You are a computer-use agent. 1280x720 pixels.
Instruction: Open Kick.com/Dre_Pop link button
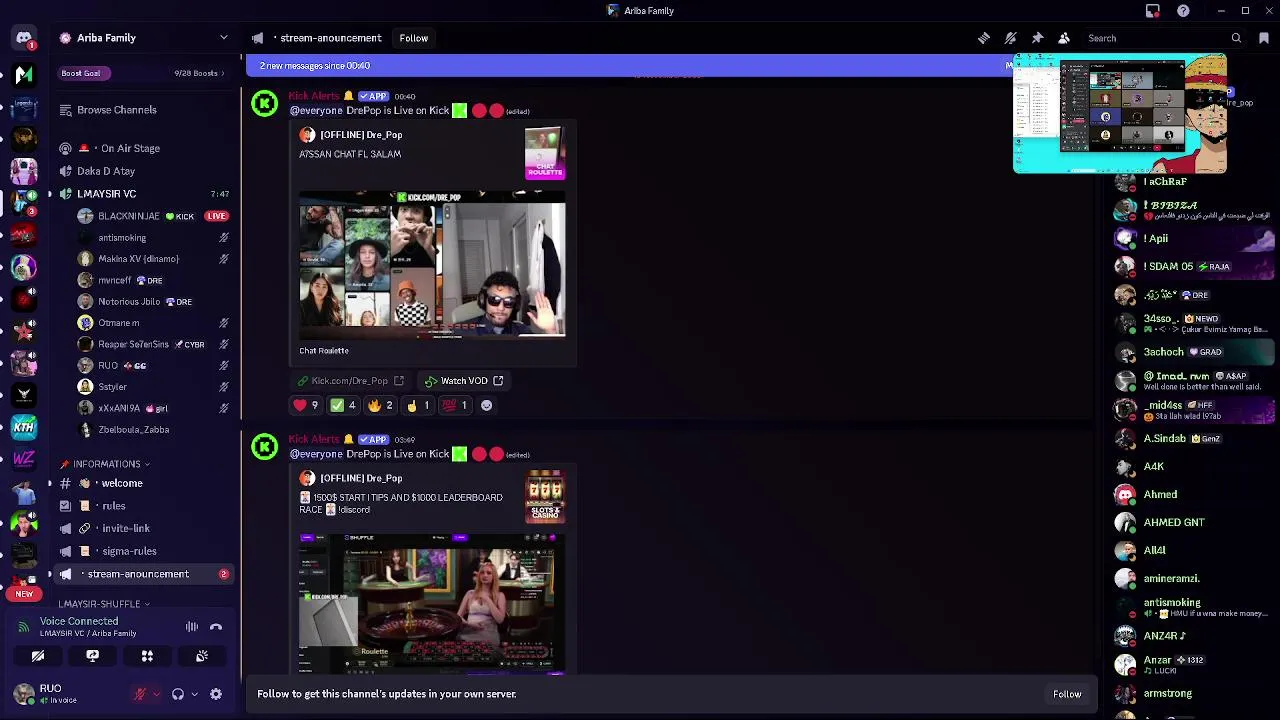(x=351, y=381)
